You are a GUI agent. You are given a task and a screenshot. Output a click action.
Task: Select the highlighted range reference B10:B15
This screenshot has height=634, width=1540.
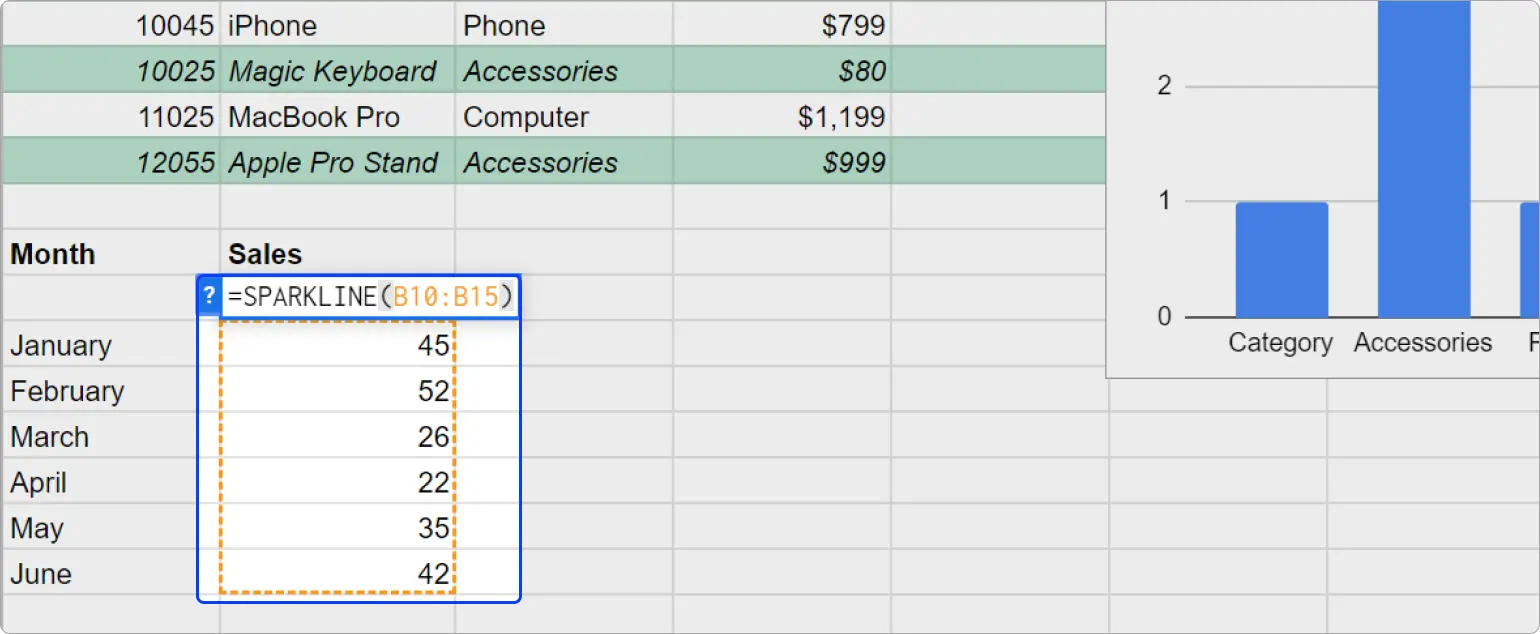point(445,296)
